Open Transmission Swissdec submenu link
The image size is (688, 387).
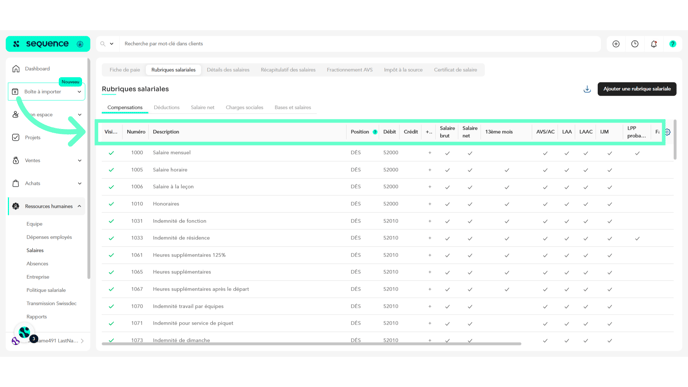point(51,304)
